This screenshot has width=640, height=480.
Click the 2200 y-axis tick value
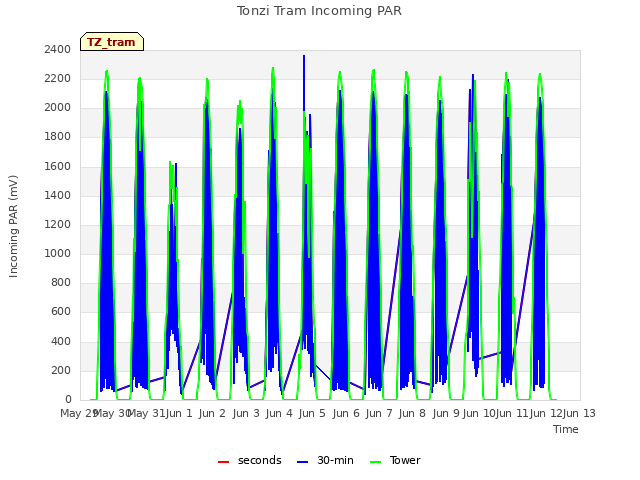pyautogui.click(x=58, y=78)
